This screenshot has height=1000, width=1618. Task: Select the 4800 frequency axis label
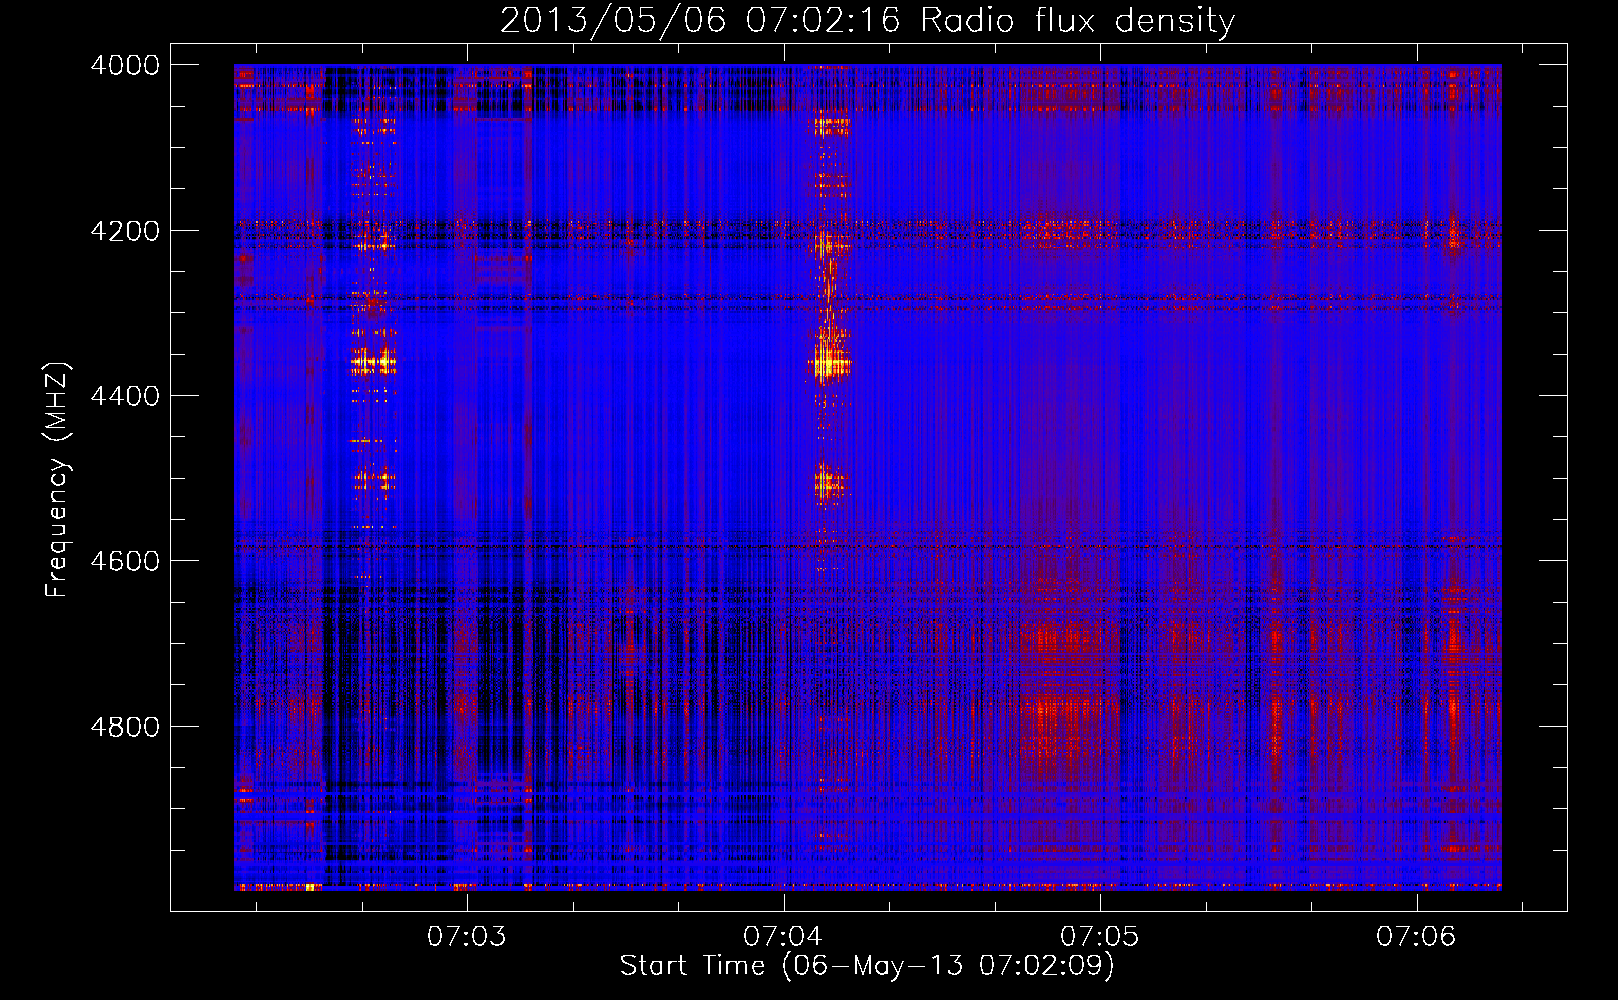tap(125, 727)
